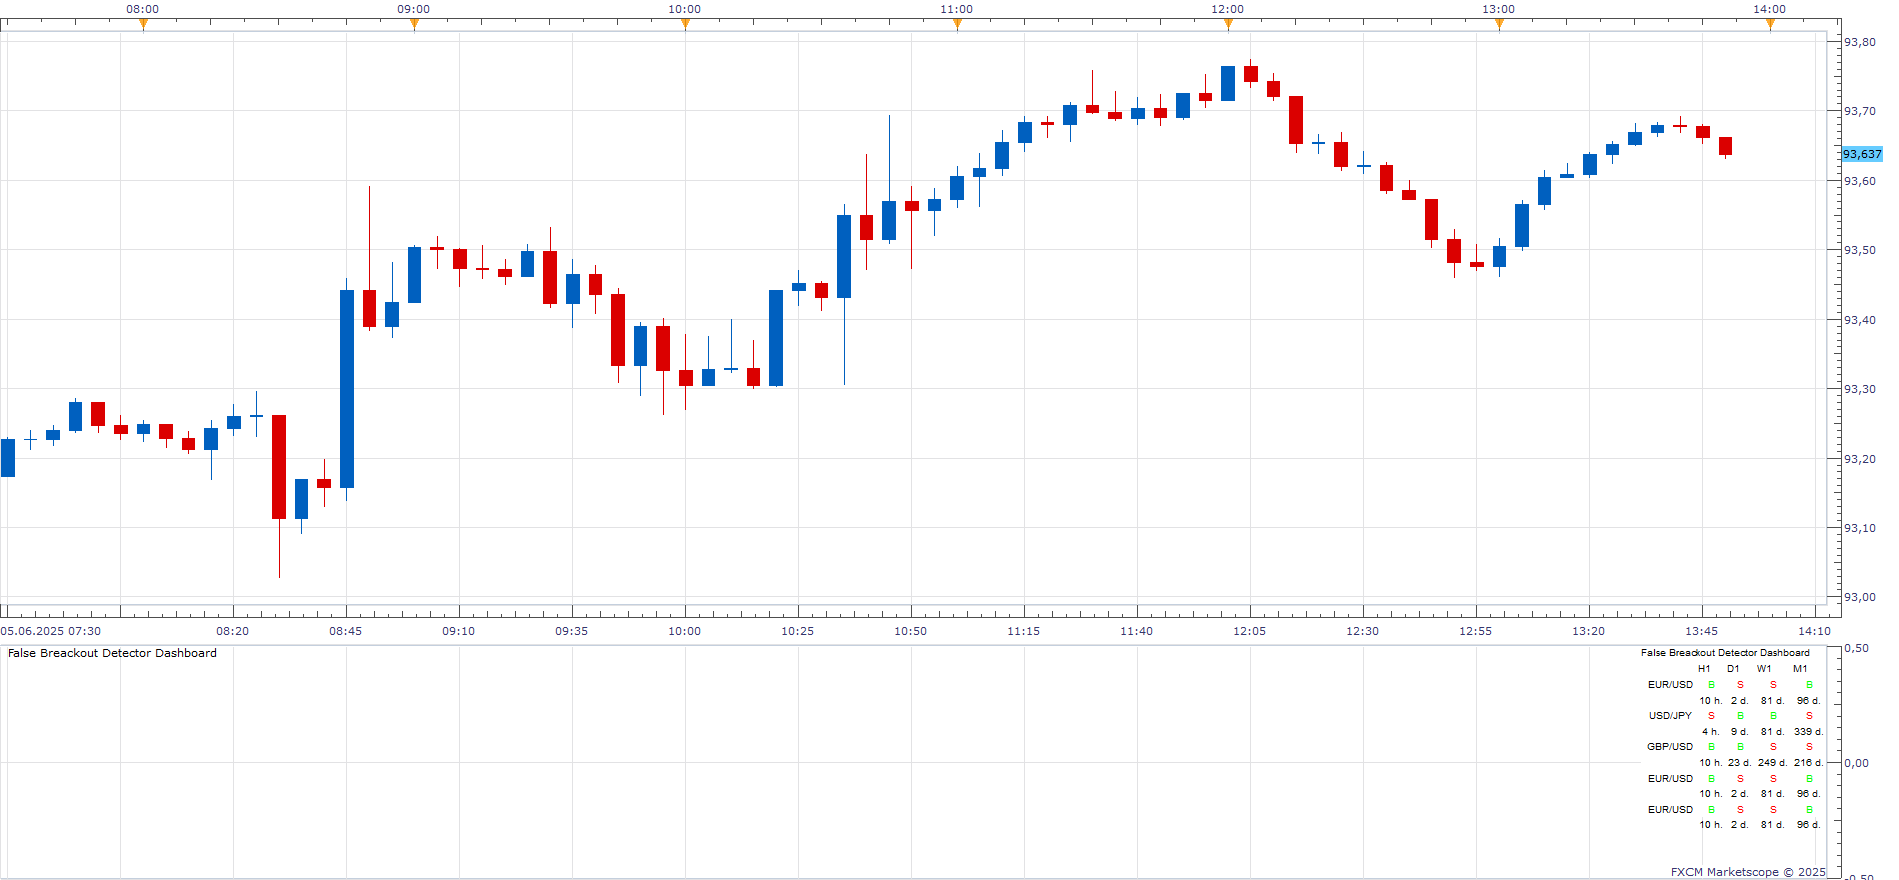Image resolution: width=1899 pixels, height=880 pixels.
Task: Click the '4 h.' value under USD/JPY
Action: (x=1711, y=732)
